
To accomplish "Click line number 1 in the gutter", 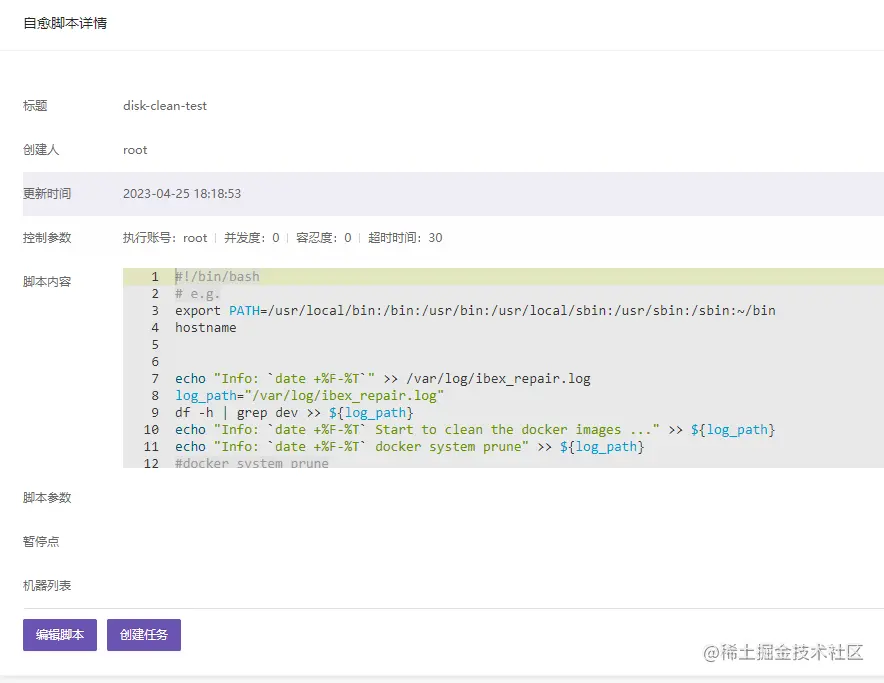I will pos(154,276).
